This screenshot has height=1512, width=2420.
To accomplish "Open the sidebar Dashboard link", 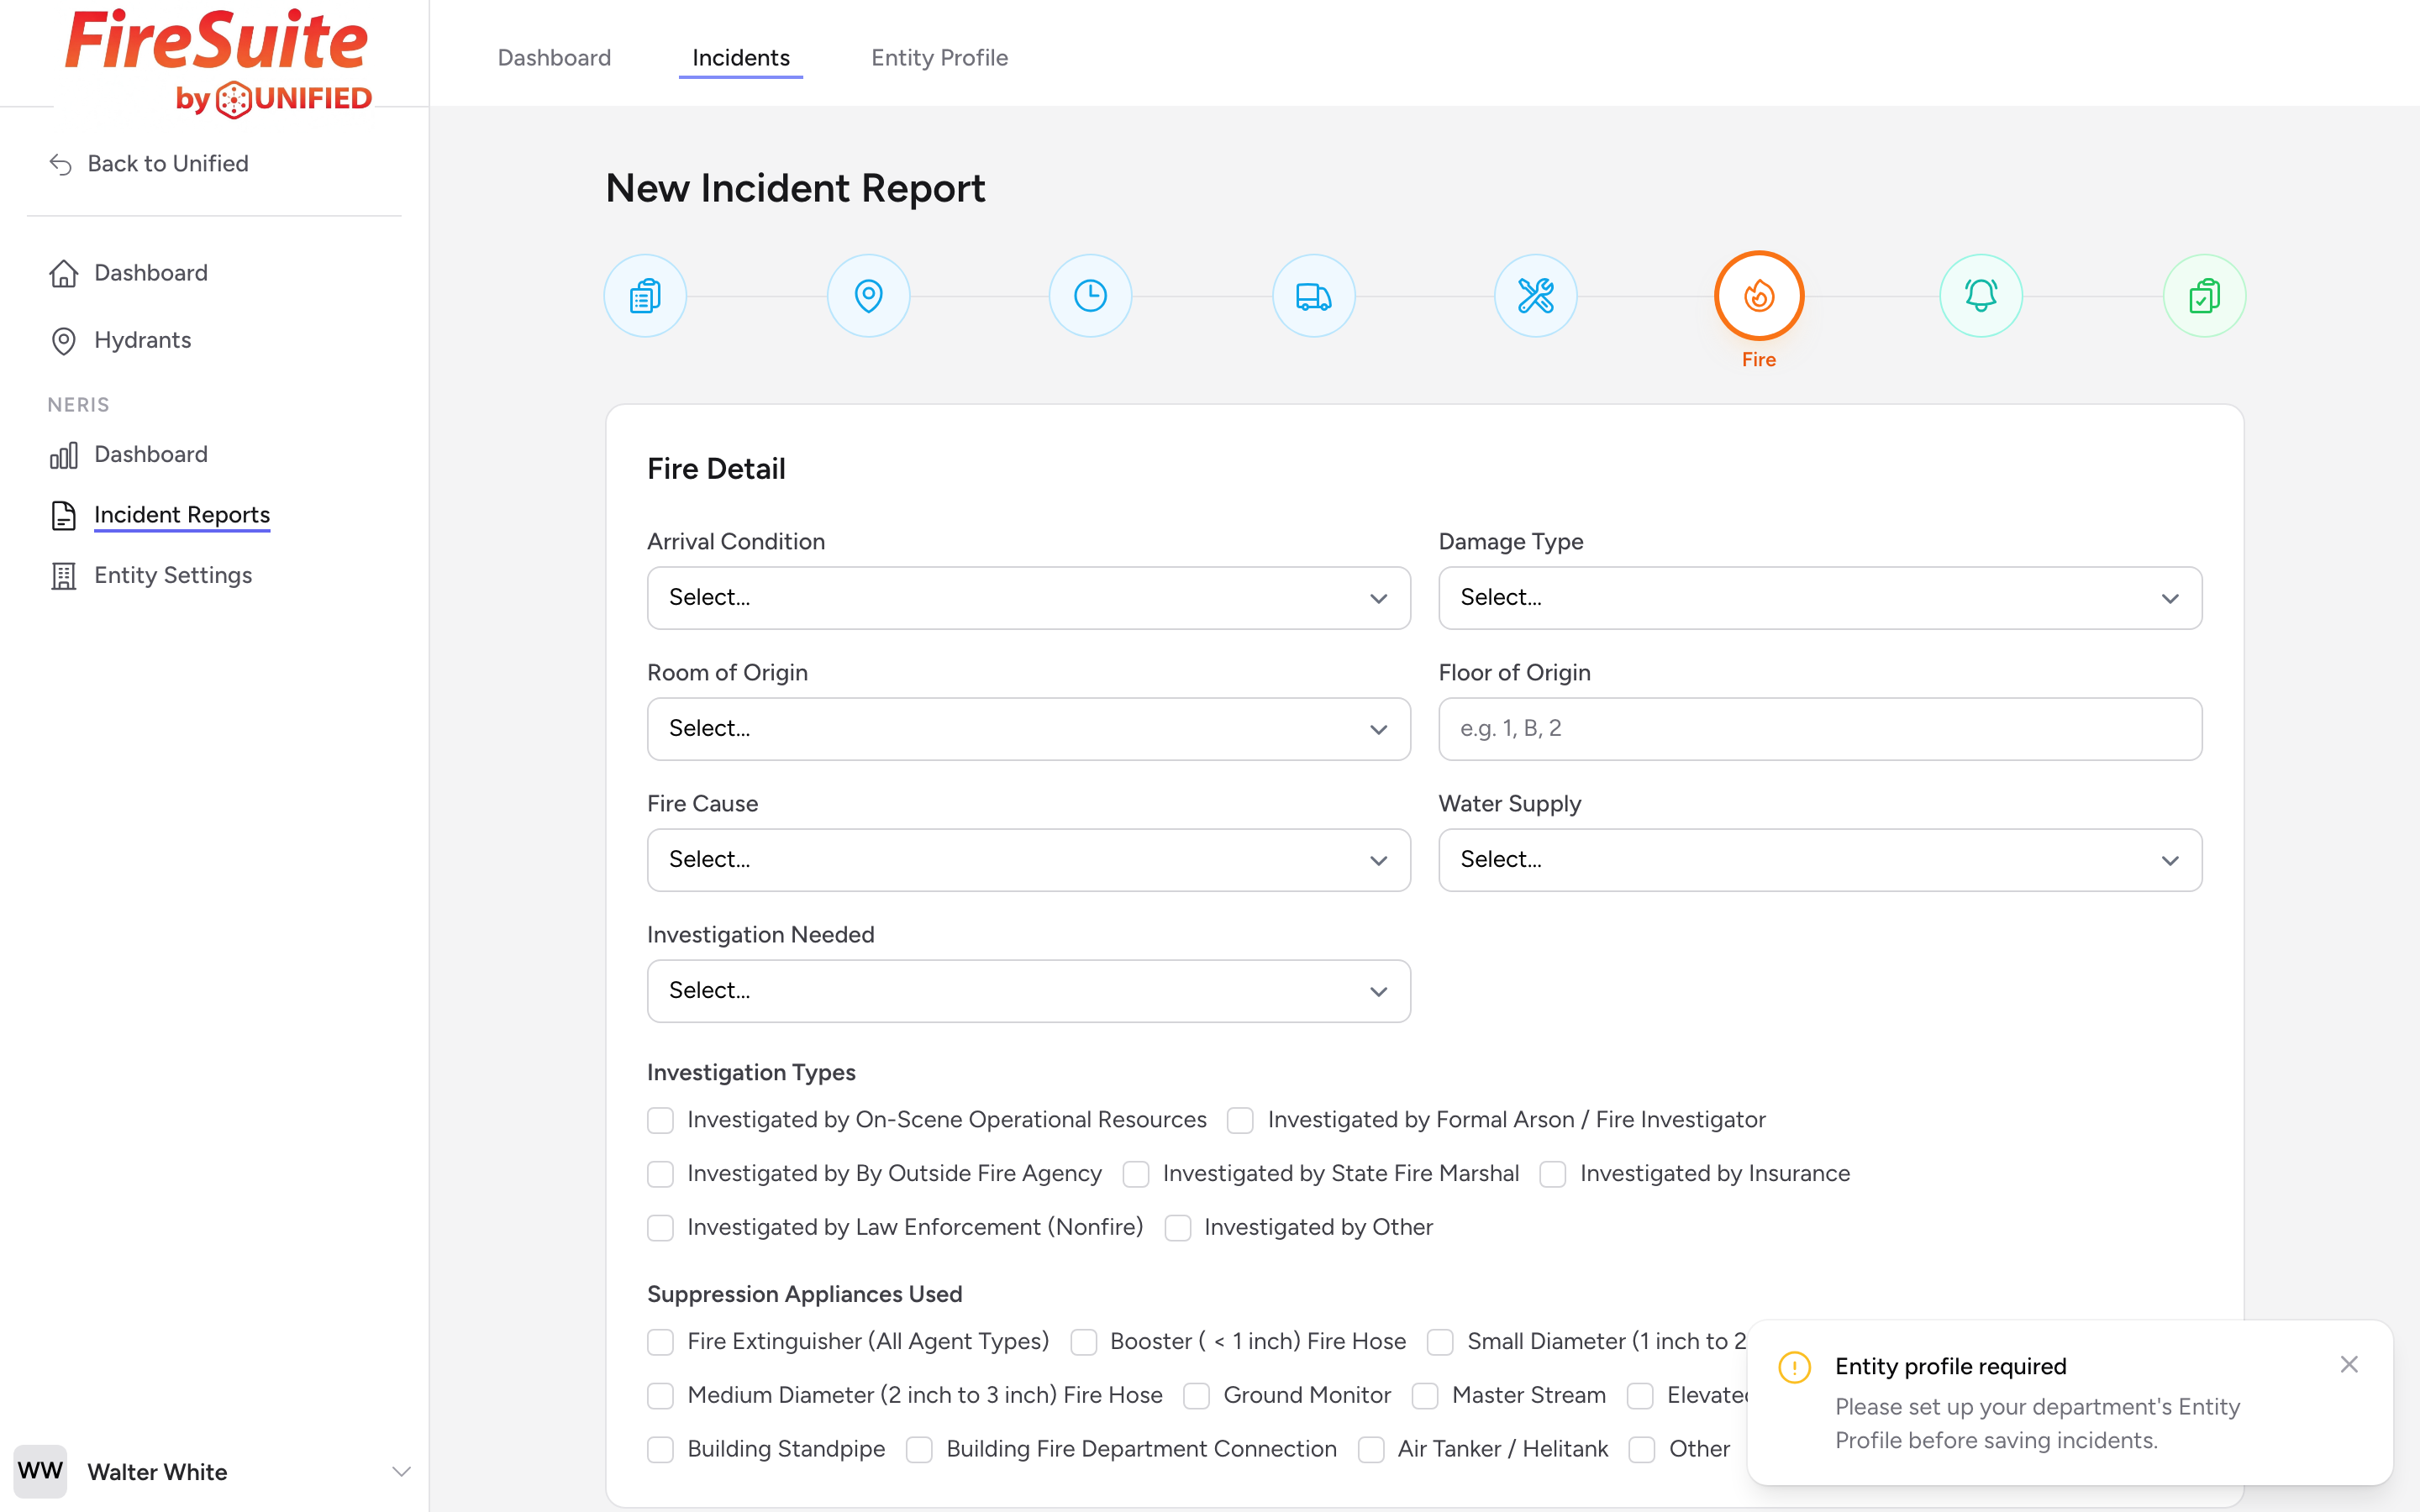I will tap(151, 273).
